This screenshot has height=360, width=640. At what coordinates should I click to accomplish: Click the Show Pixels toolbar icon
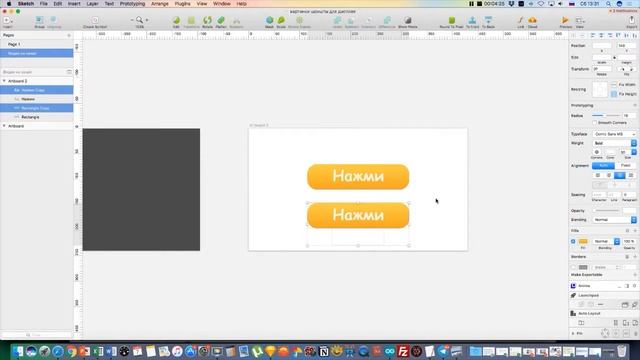coord(407,21)
